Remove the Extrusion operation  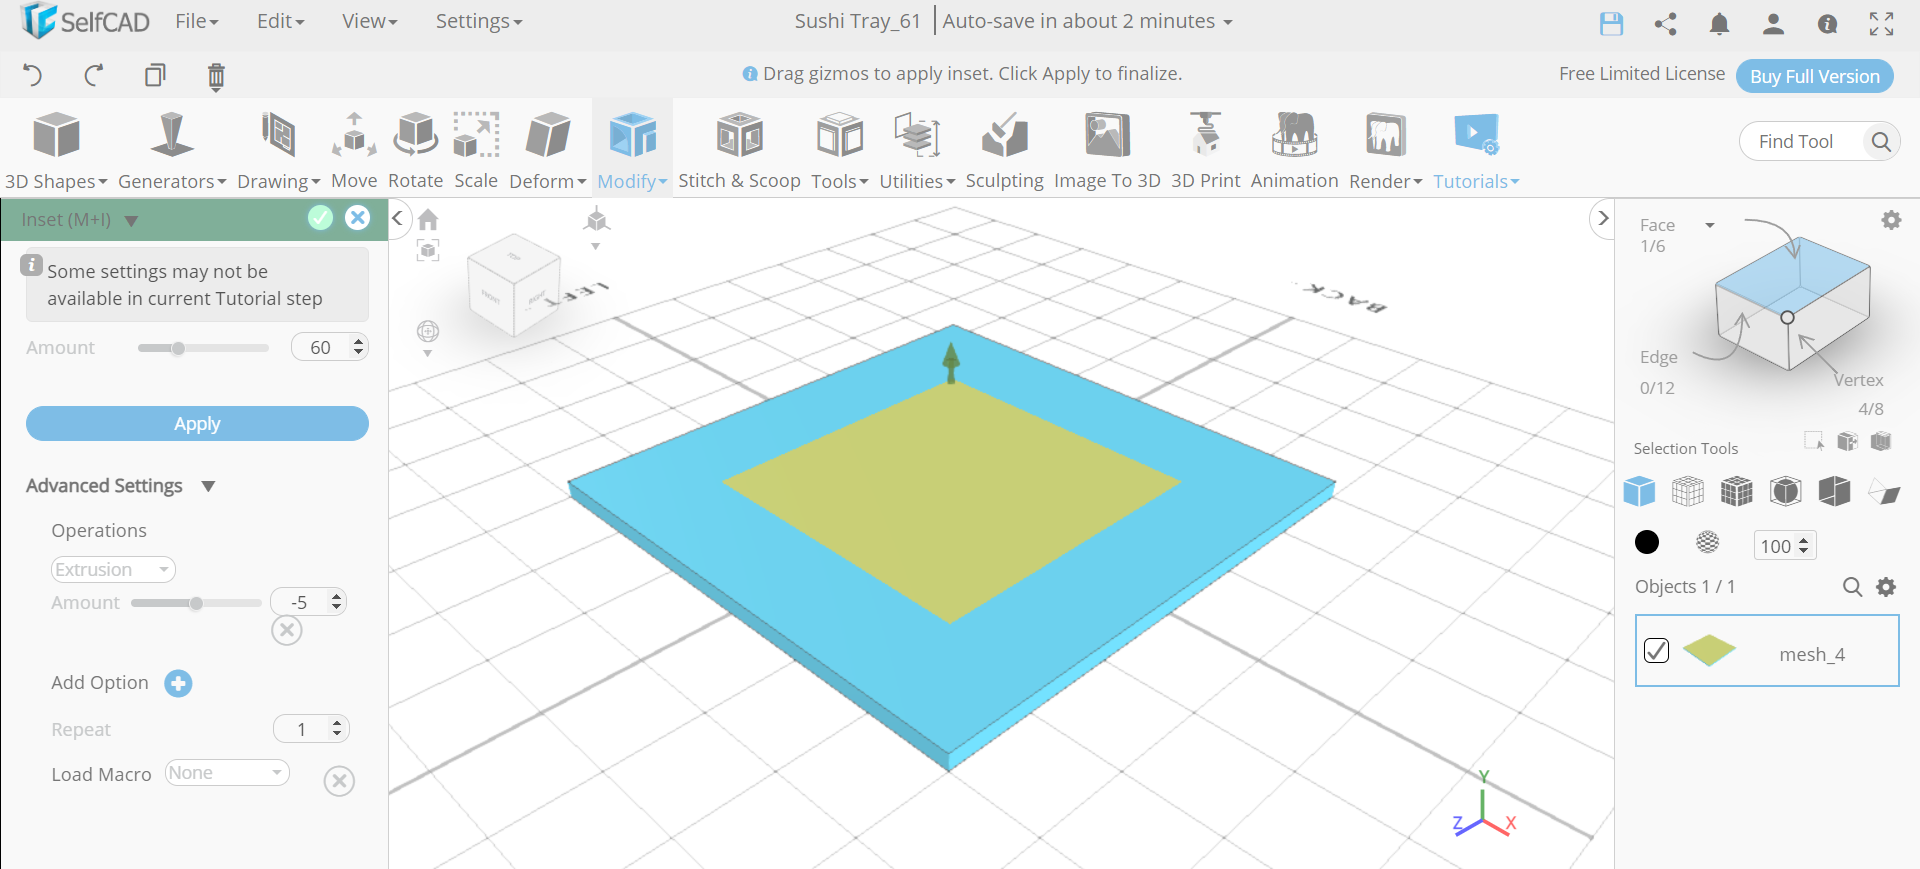(287, 630)
